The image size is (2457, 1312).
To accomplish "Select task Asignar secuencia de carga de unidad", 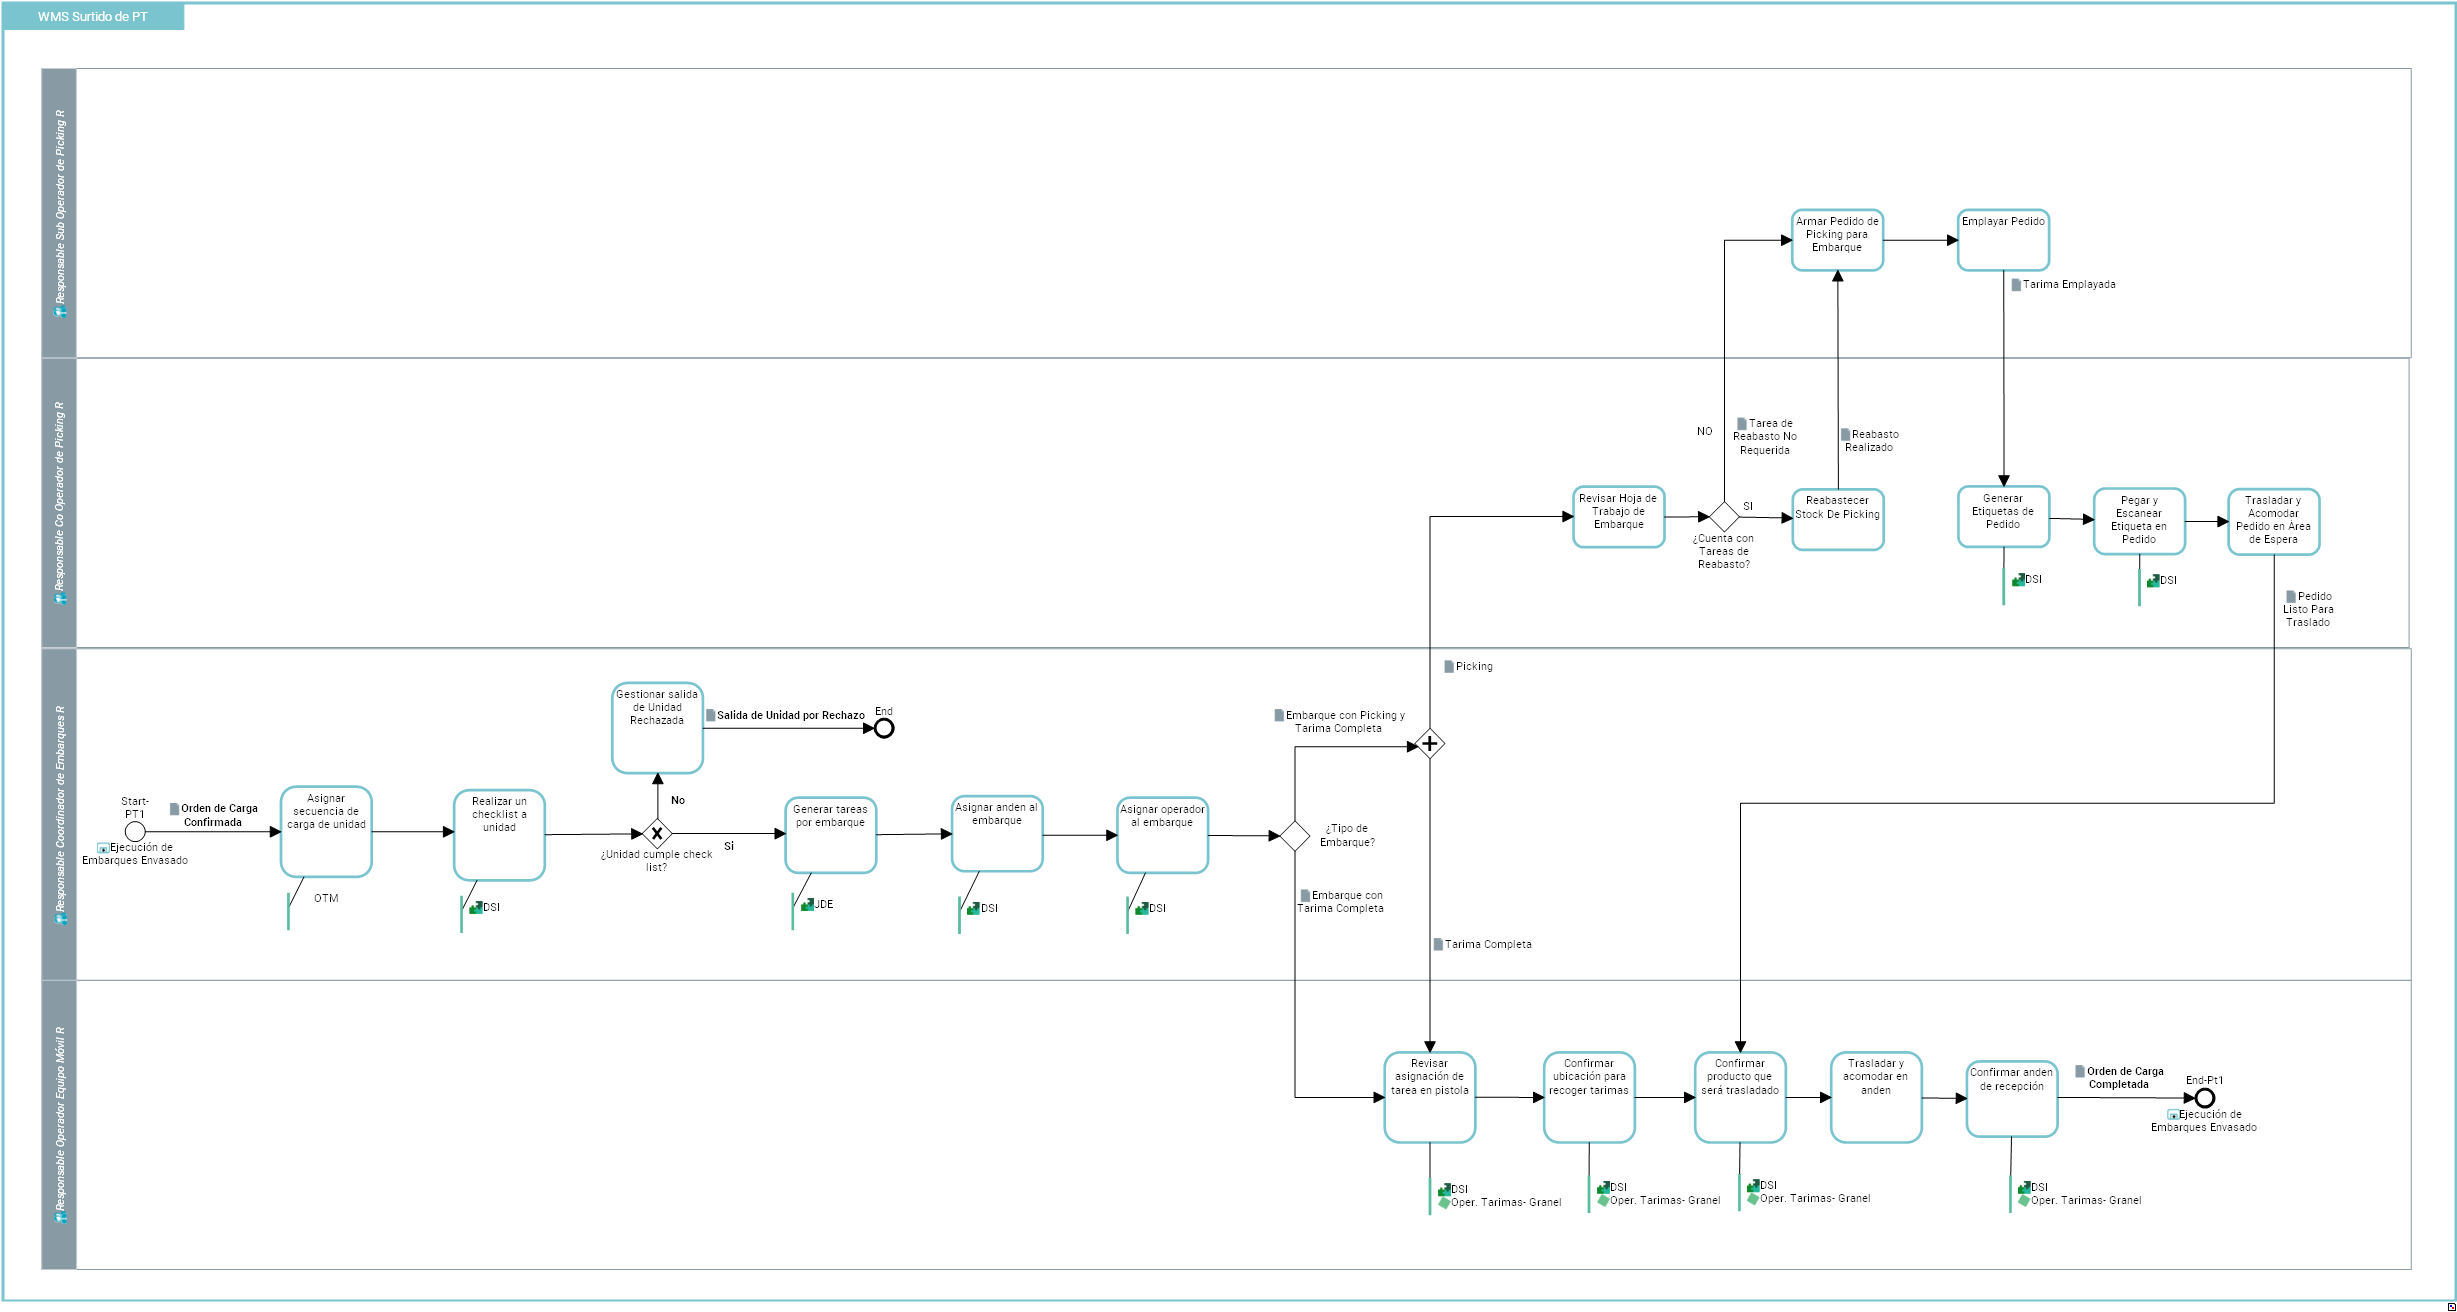I will 326,831.
